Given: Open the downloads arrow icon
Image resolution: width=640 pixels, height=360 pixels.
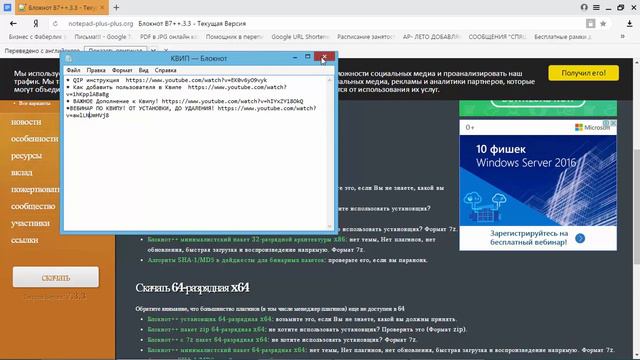Looking at the screenshot, I should (x=629, y=24).
